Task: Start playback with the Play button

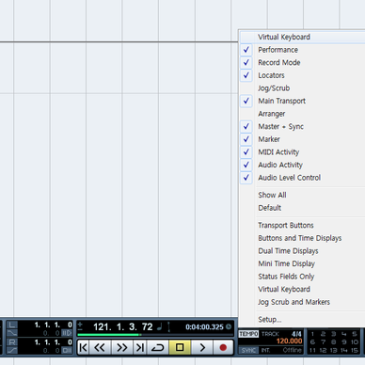Action: pyautogui.click(x=202, y=347)
